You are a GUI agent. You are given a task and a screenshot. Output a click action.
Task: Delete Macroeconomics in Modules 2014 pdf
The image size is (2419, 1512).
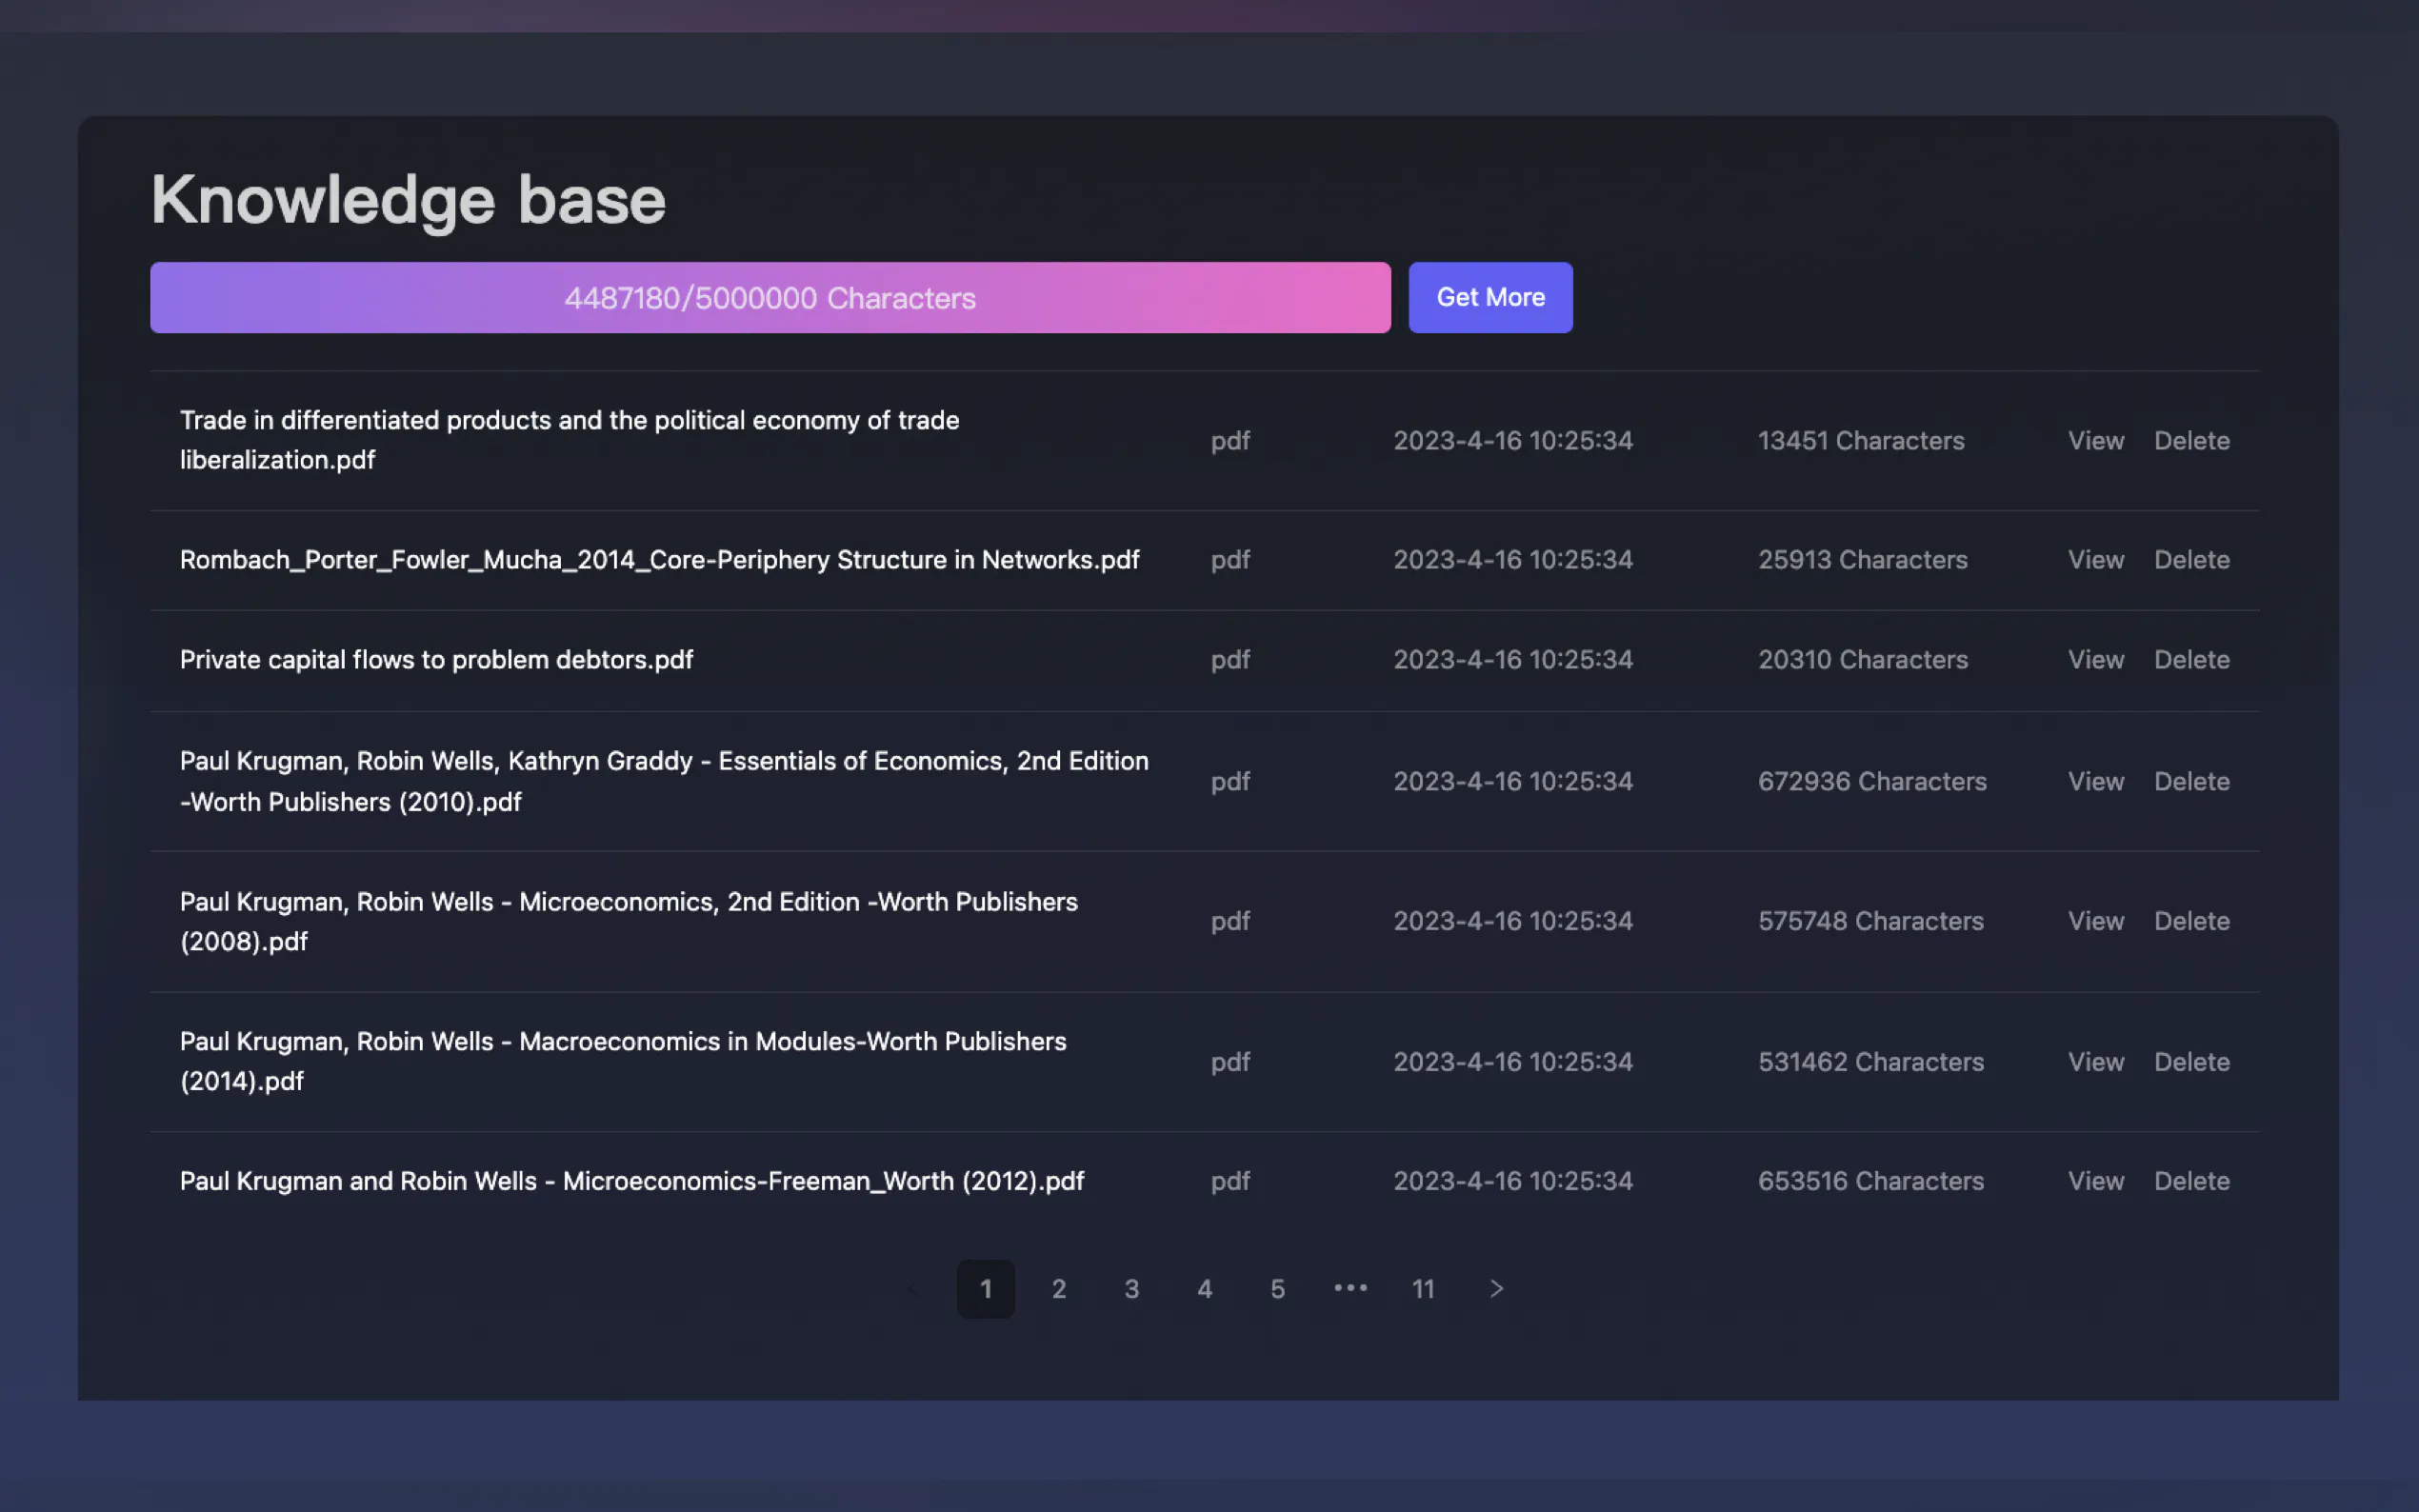click(x=2191, y=1061)
